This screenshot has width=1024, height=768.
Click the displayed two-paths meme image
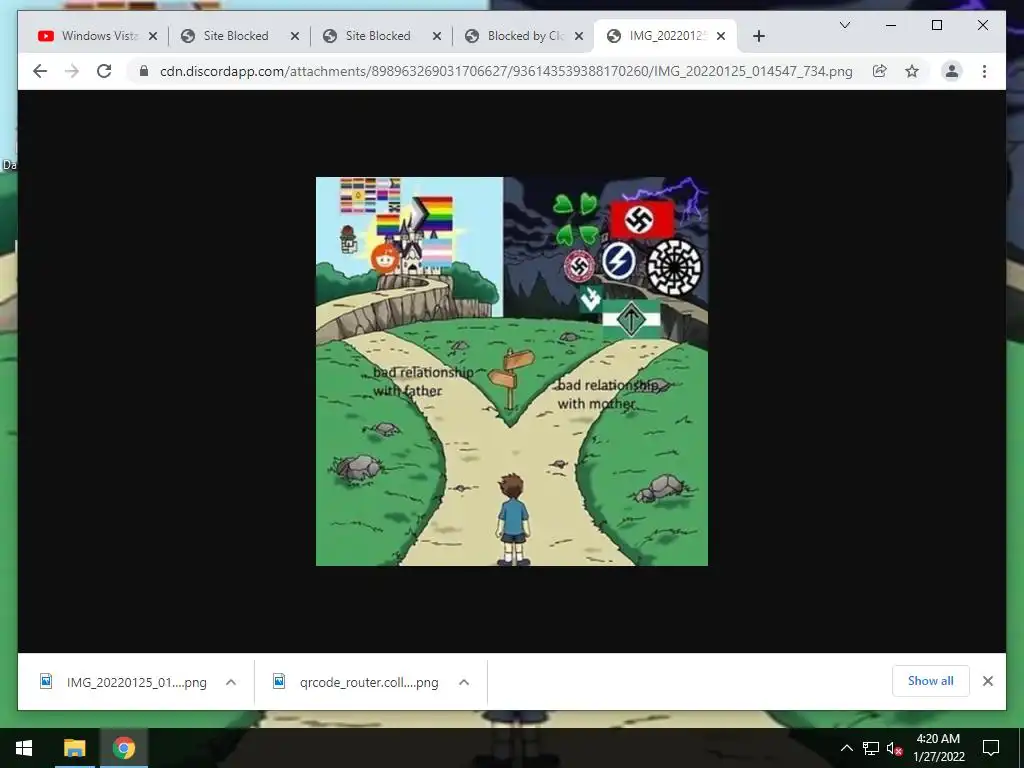[x=512, y=371]
